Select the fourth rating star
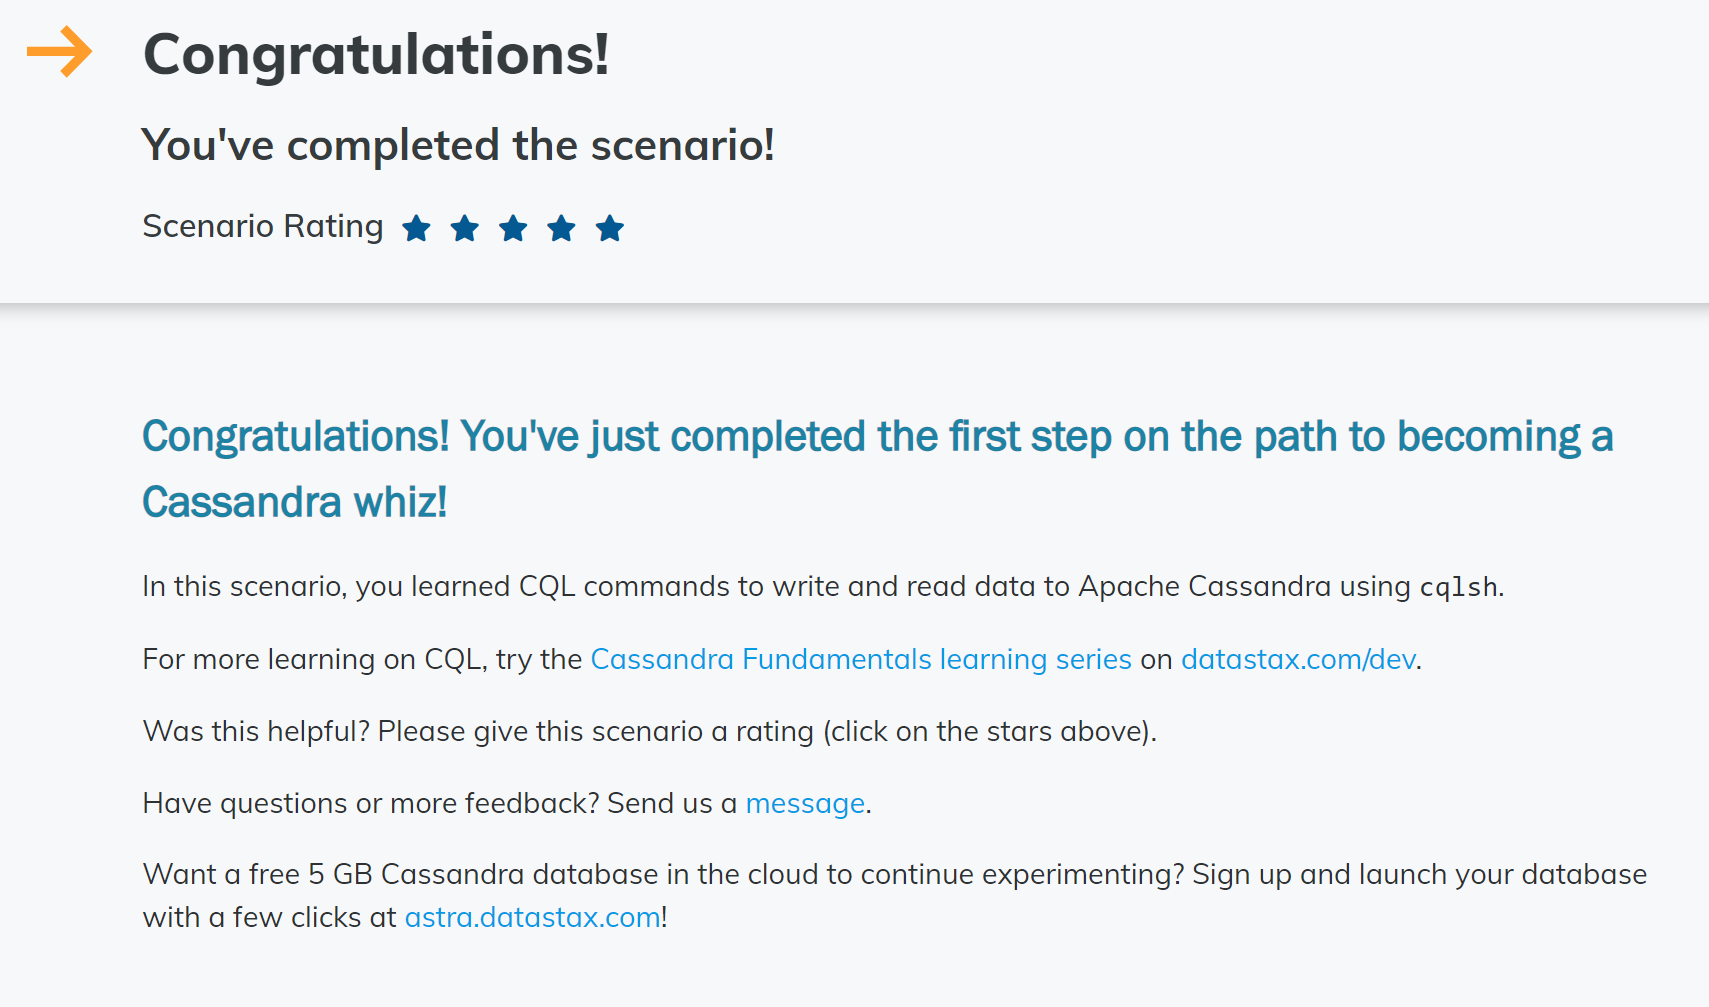Viewport: 1709px width, 1007px height. [x=562, y=228]
